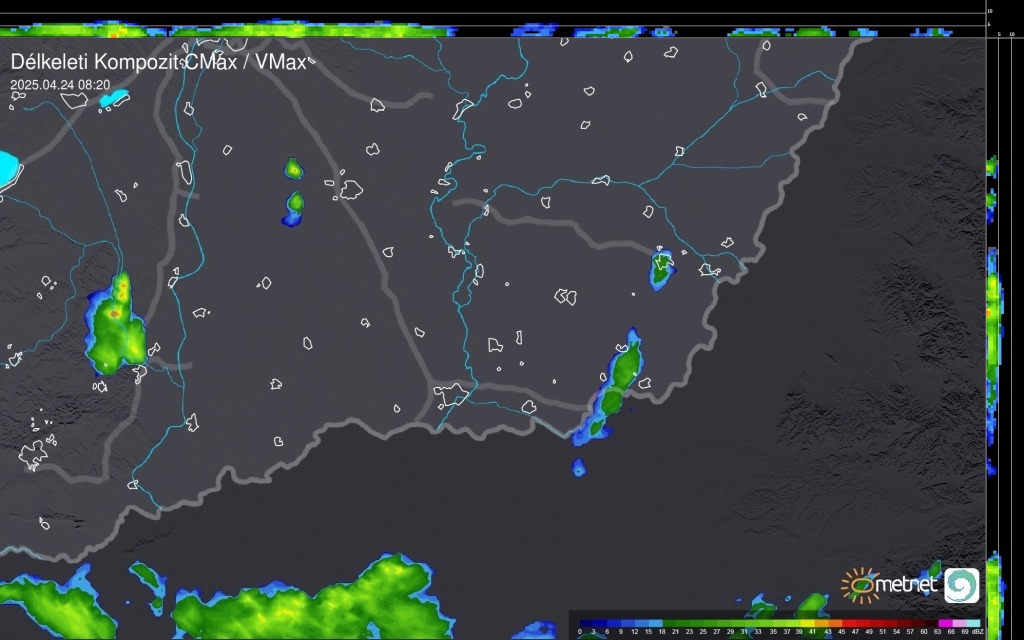Viewport: 1024px width, 640px height.
Task: Click the white spiral logo icon
Action: [x=962, y=585]
